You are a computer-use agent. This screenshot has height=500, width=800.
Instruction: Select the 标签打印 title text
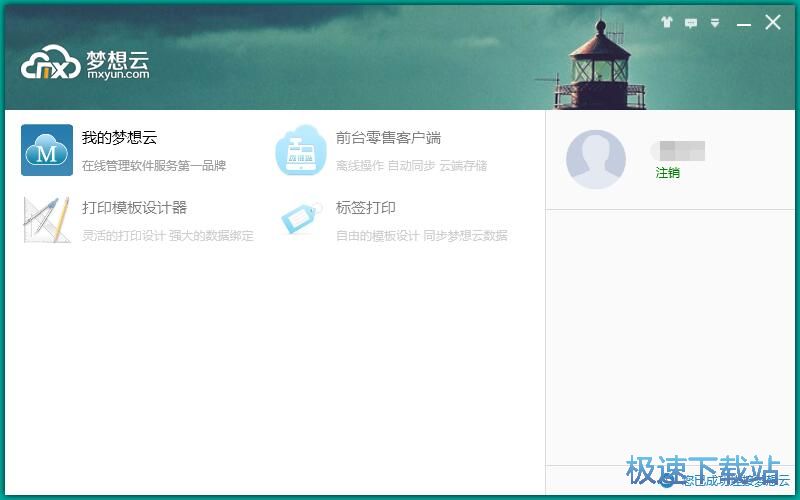click(366, 208)
